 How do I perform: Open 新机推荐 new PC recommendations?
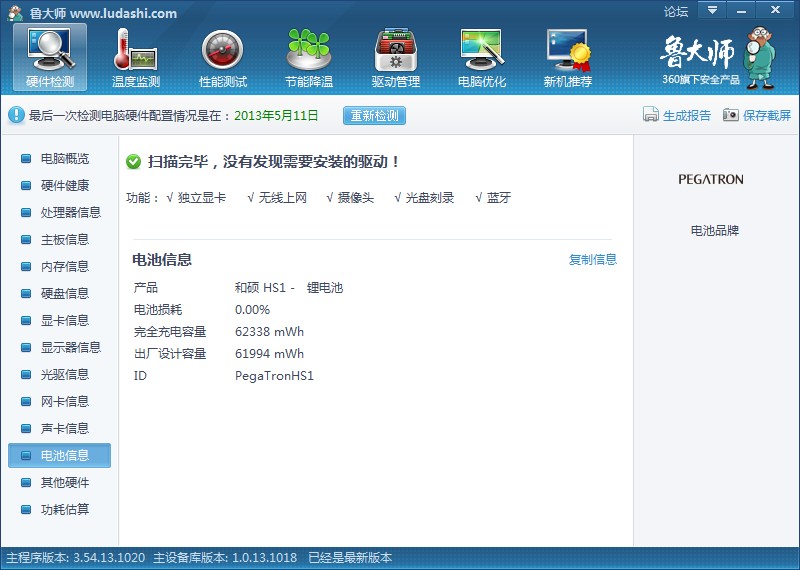click(x=567, y=57)
